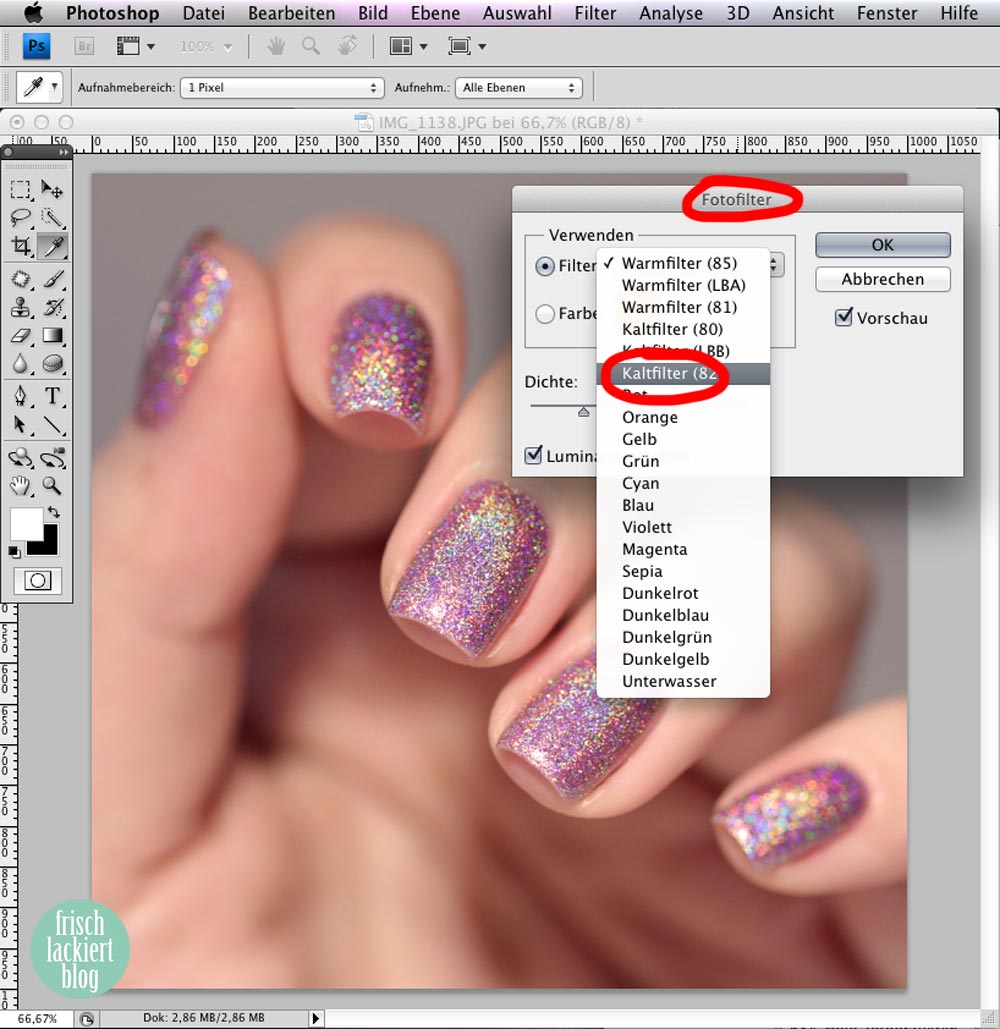Image resolution: width=1000 pixels, height=1029 pixels.
Task: Toggle the Vorschau checkbox
Action: pyautogui.click(x=843, y=318)
